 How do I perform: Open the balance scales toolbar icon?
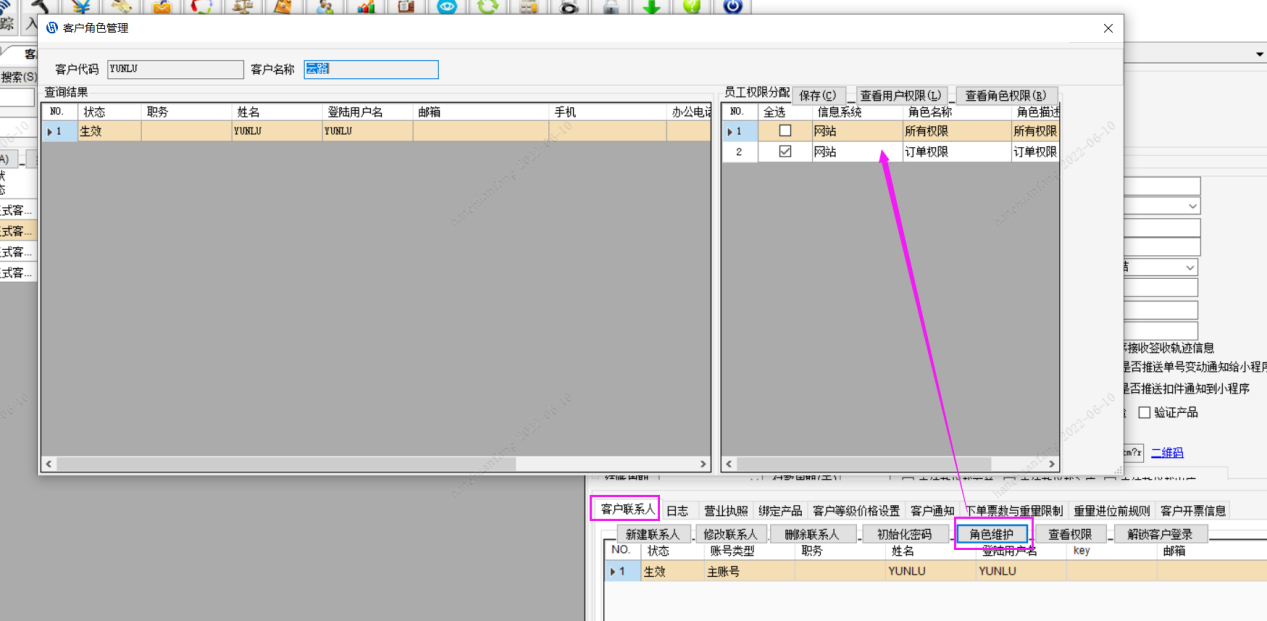pos(242,5)
